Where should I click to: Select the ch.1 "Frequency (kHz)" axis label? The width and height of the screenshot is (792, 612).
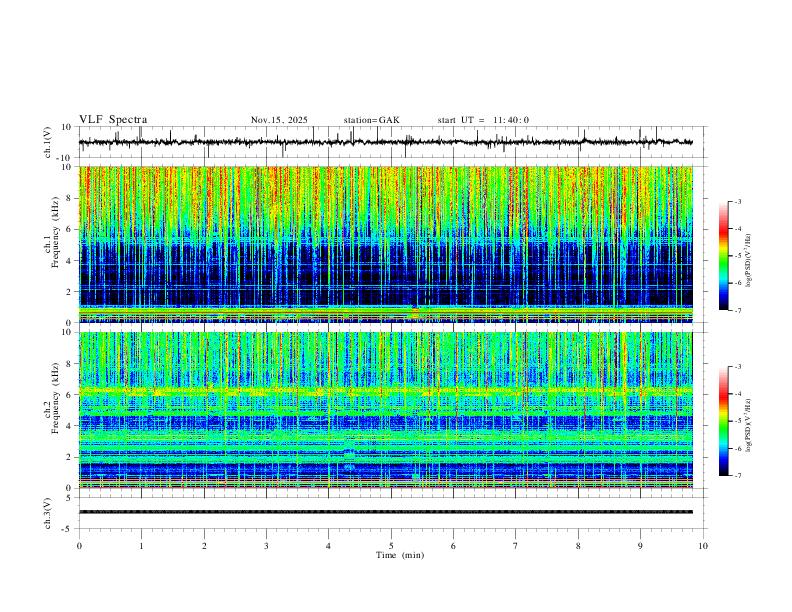[55, 230]
